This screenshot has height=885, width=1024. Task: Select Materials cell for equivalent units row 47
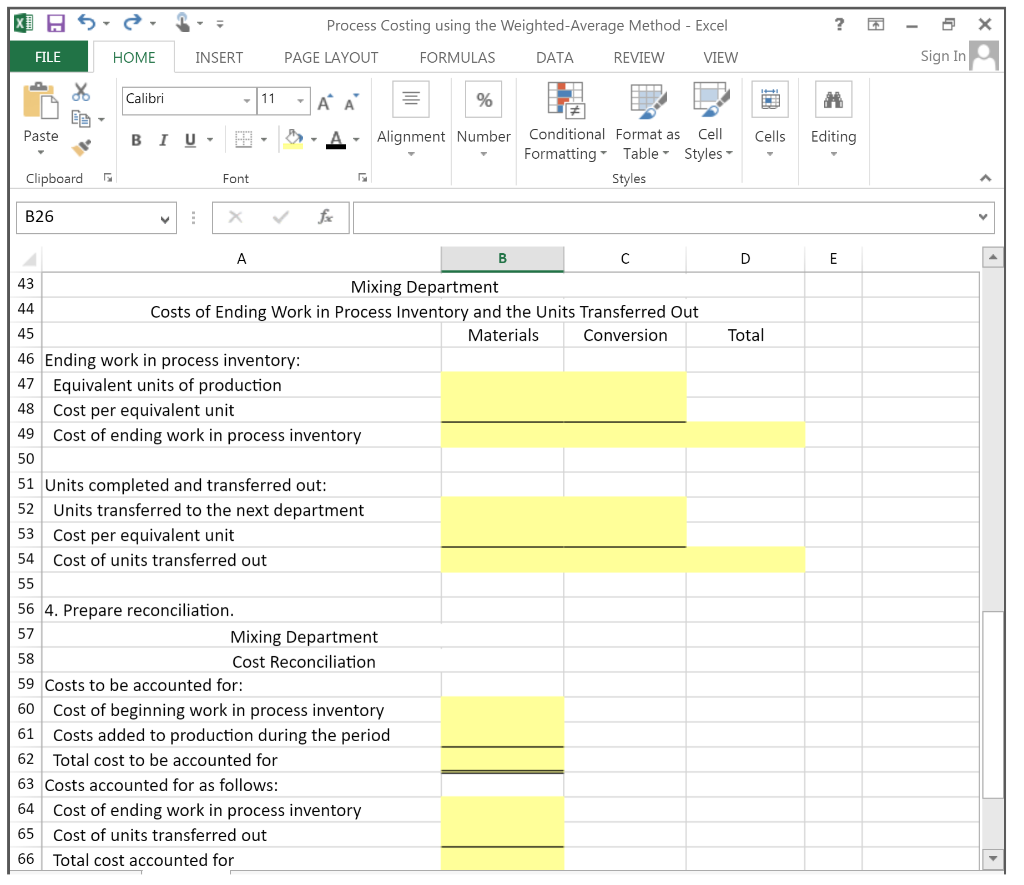[502, 385]
